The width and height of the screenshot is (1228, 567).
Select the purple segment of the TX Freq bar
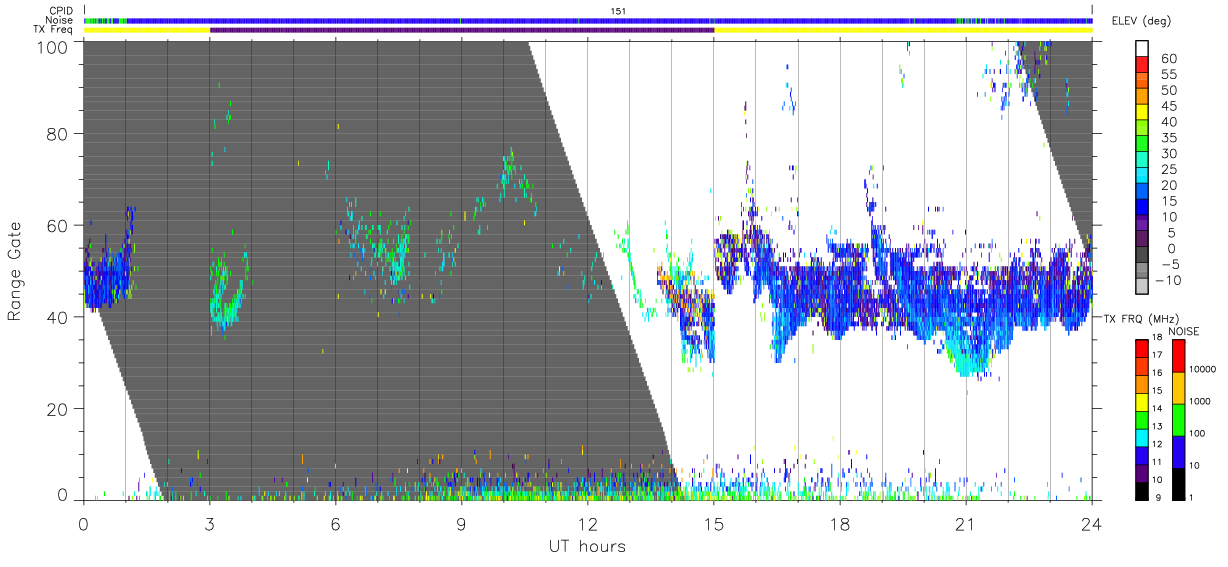pos(462,30)
